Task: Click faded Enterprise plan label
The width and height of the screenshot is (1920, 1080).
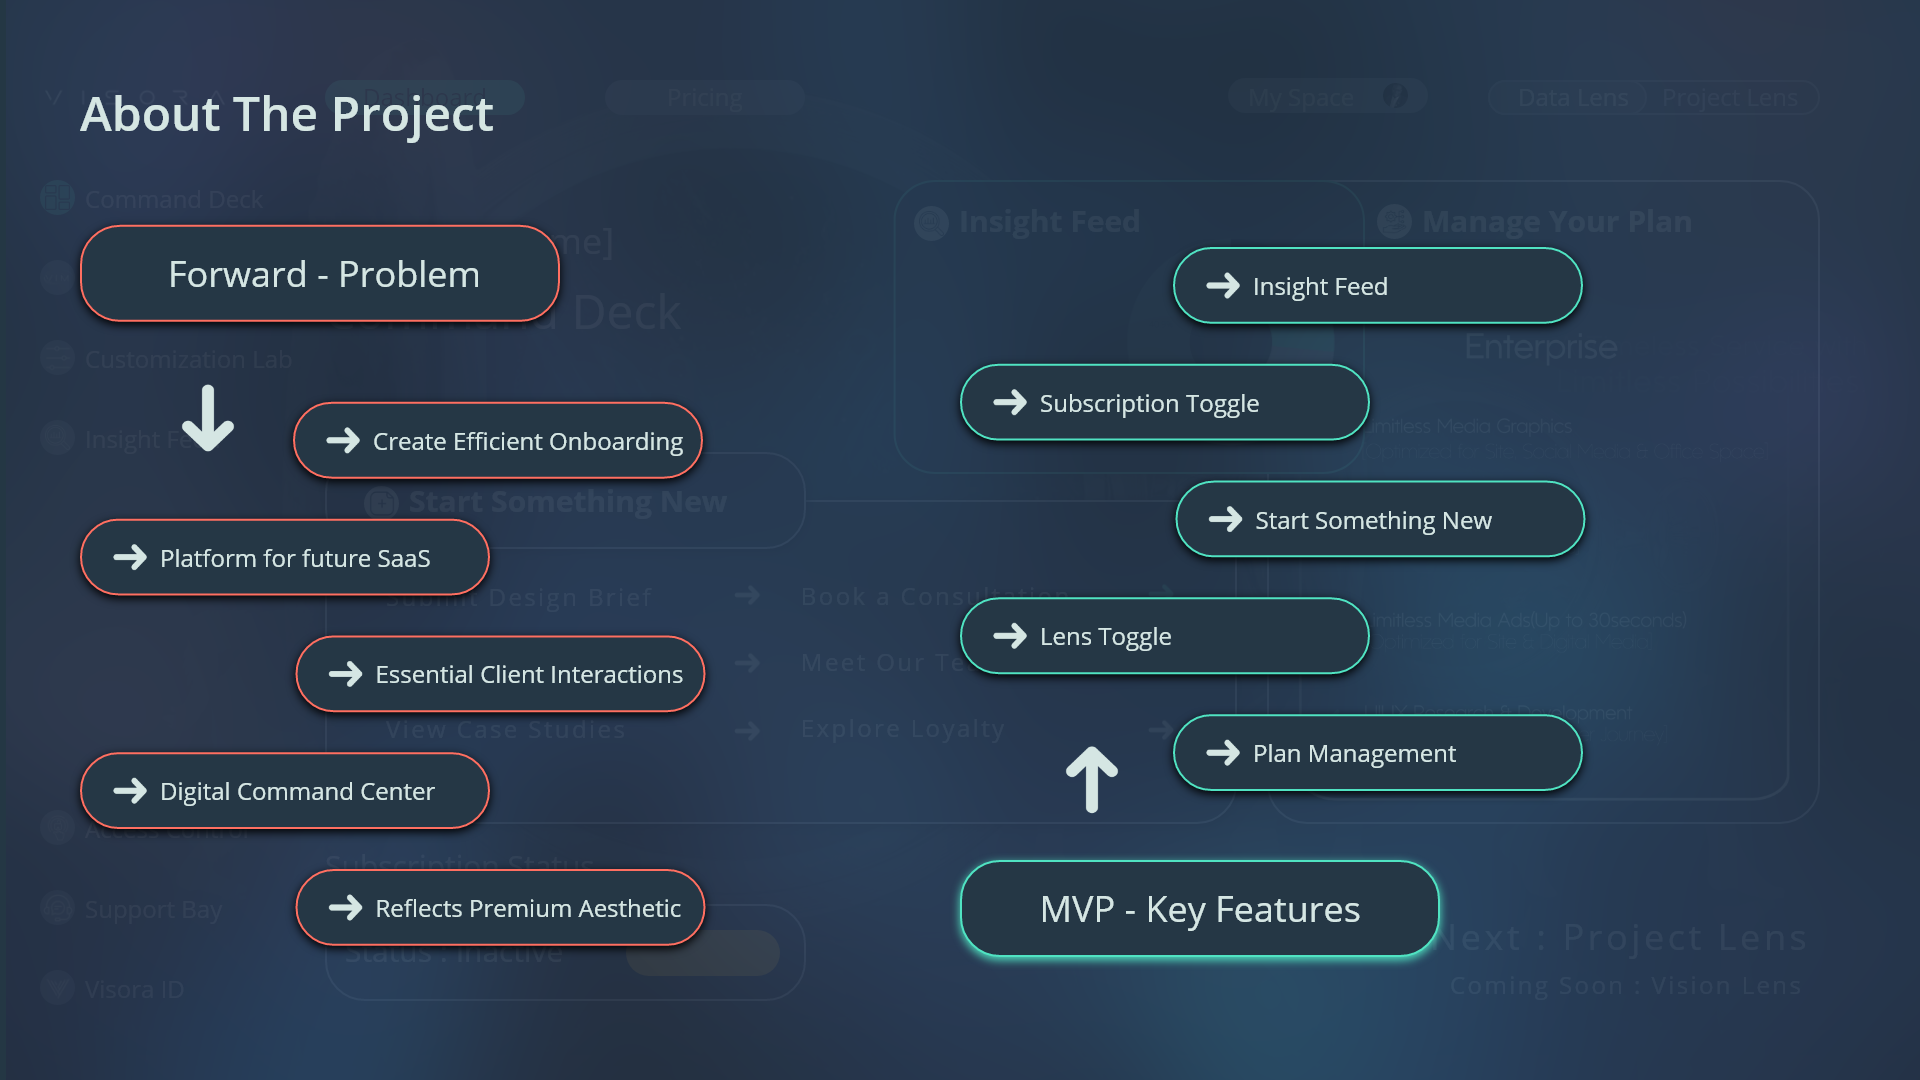Action: (x=1540, y=347)
